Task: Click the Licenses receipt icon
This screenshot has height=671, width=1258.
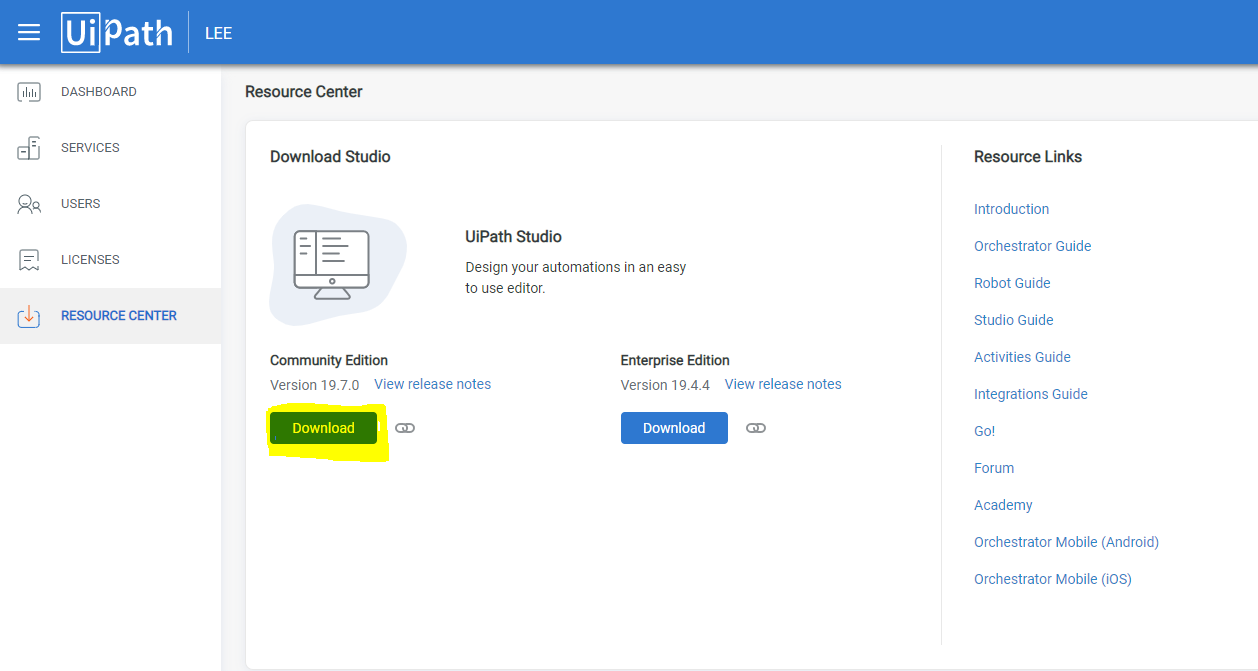Action: click(x=29, y=260)
